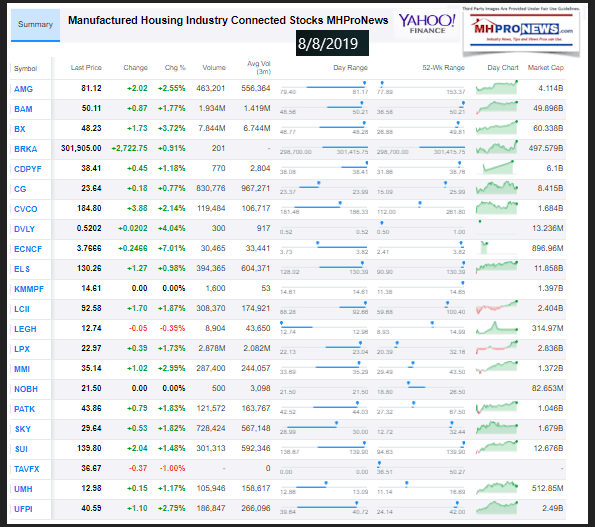Viewport: 595px width, 527px height.
Task: Open the BRKA day chart thumbnail
Action: (497, 147)
